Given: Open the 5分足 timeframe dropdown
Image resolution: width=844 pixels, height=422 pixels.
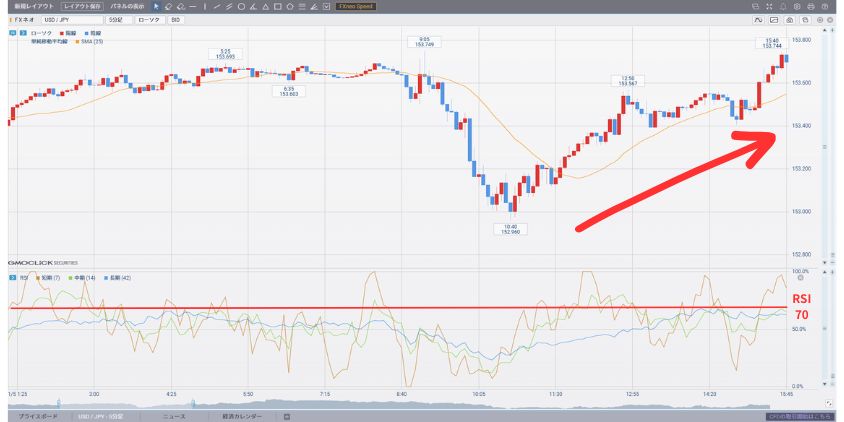Looking at the screenshot, I should 119,19.
